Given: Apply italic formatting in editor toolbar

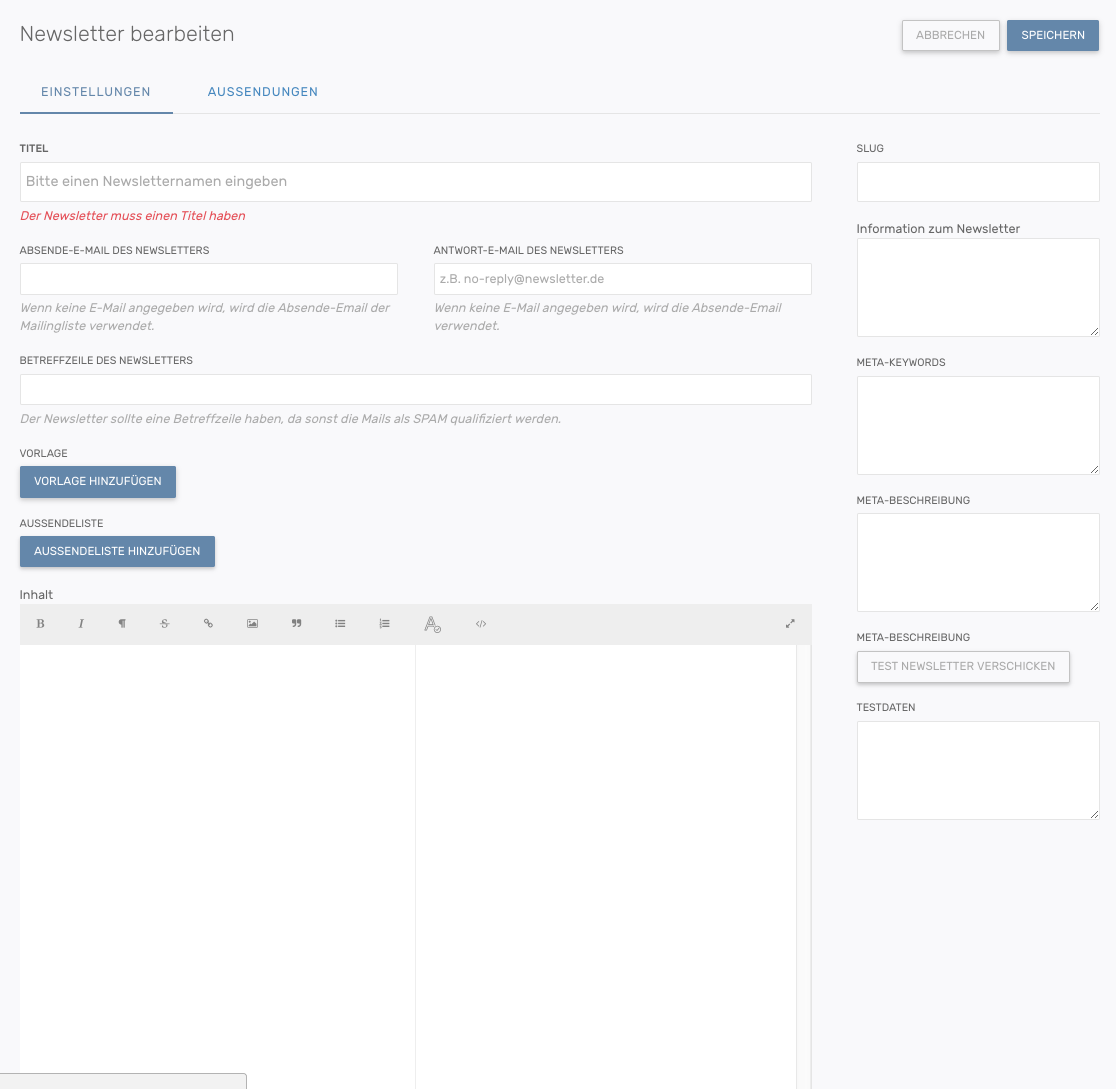Looking at the screenshot, I should tap(81, 624).
